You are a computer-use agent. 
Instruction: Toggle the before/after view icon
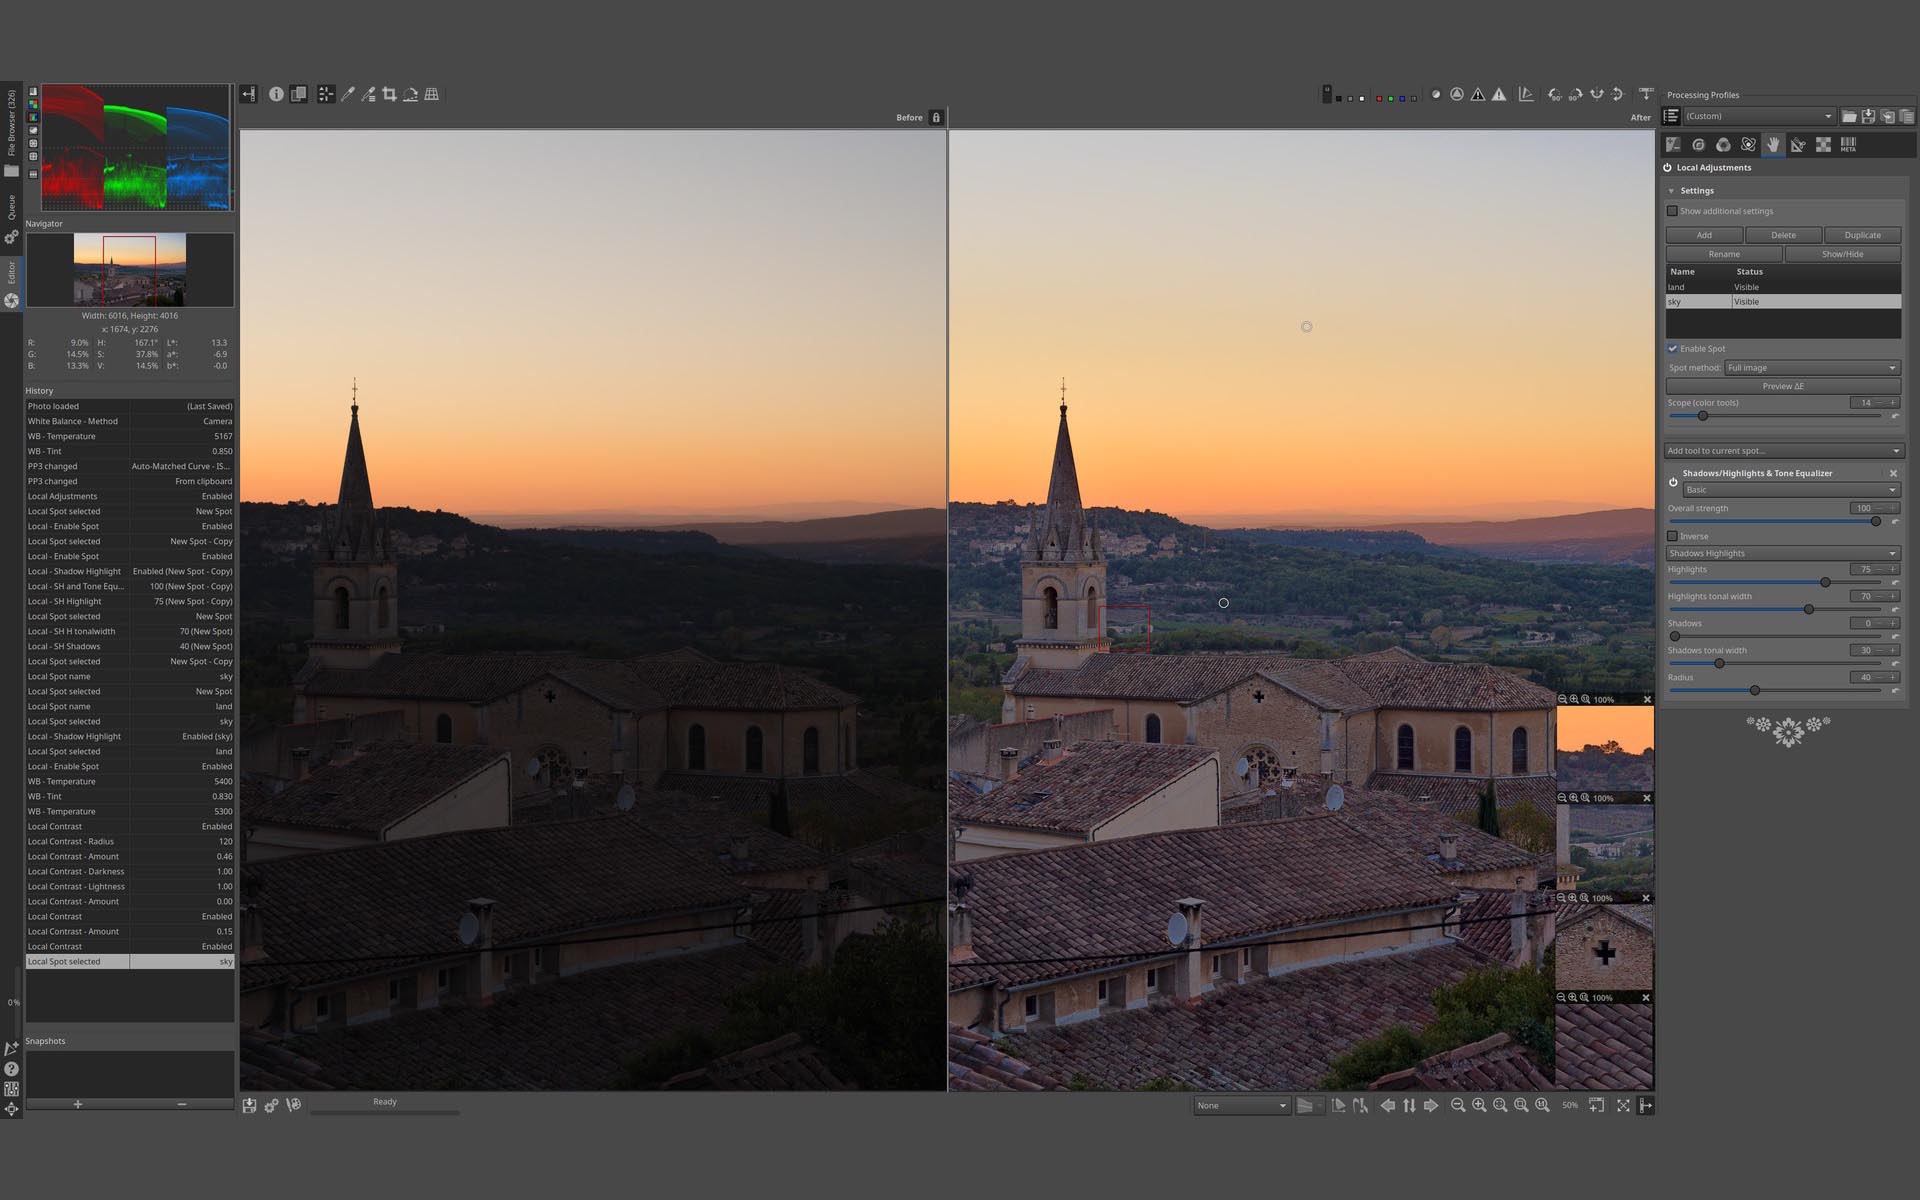pyautogui.click(x=298, y=94)
